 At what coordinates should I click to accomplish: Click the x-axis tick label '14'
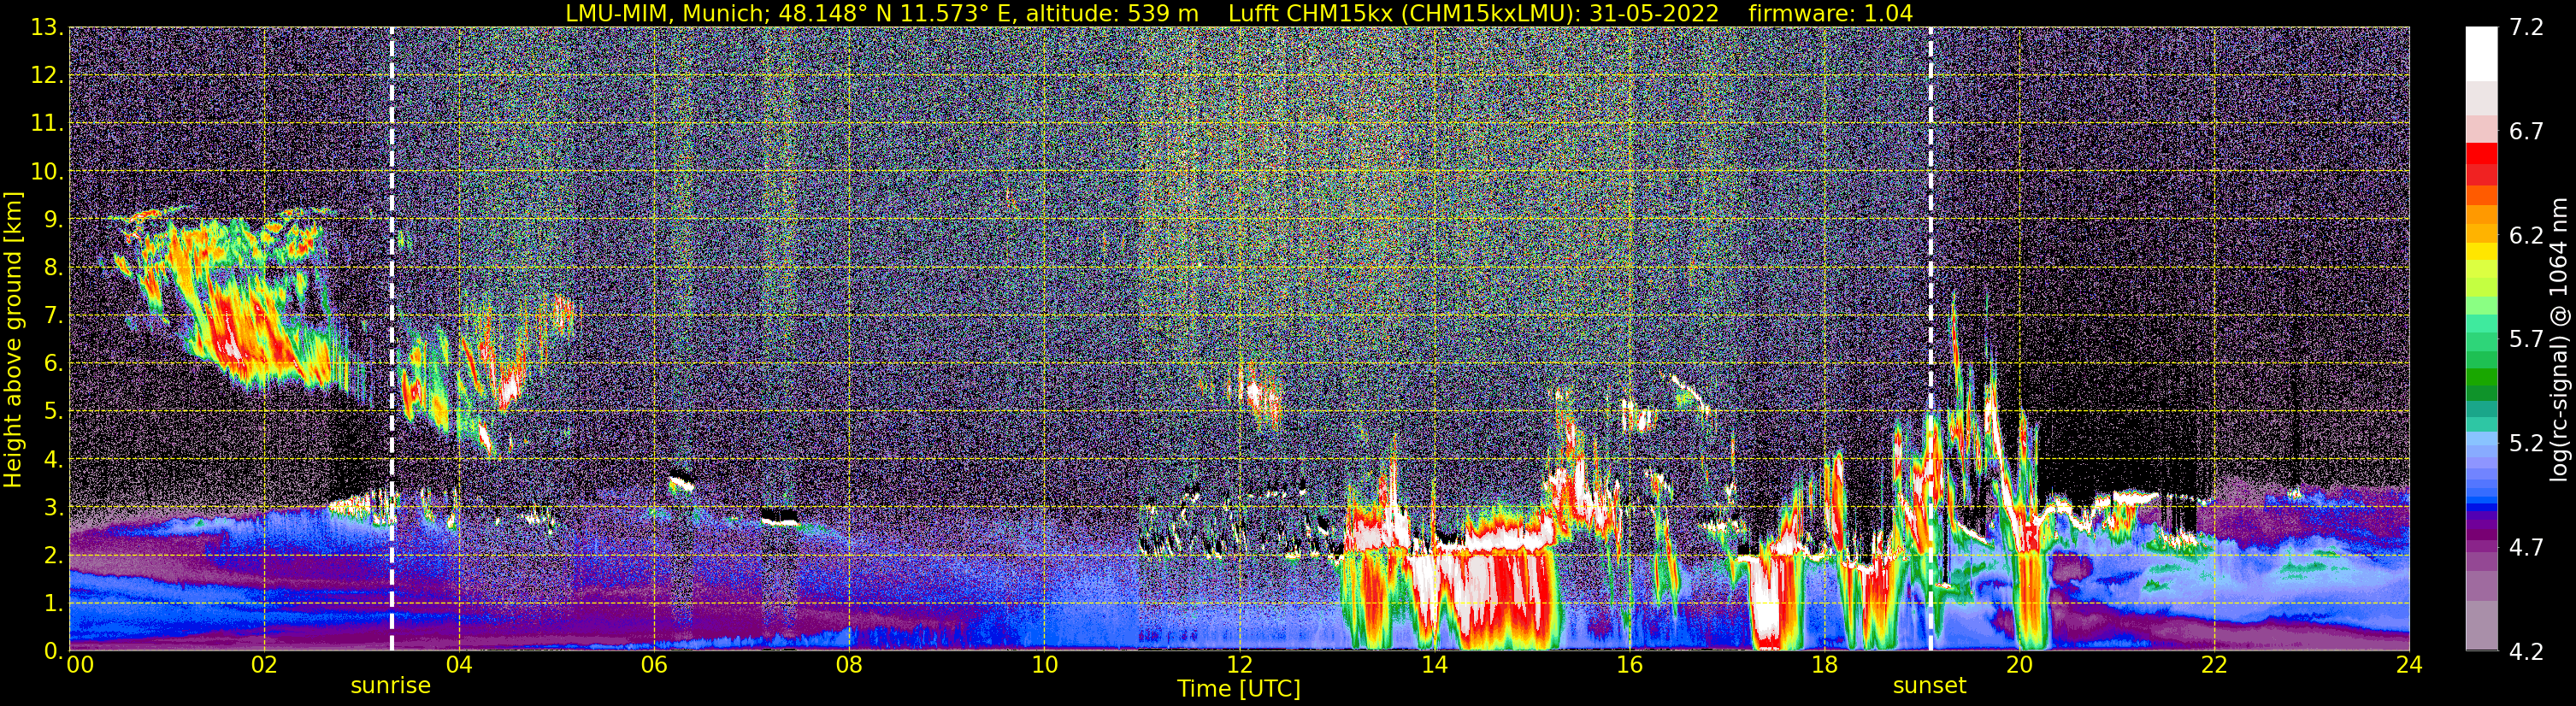point(1434,666)
